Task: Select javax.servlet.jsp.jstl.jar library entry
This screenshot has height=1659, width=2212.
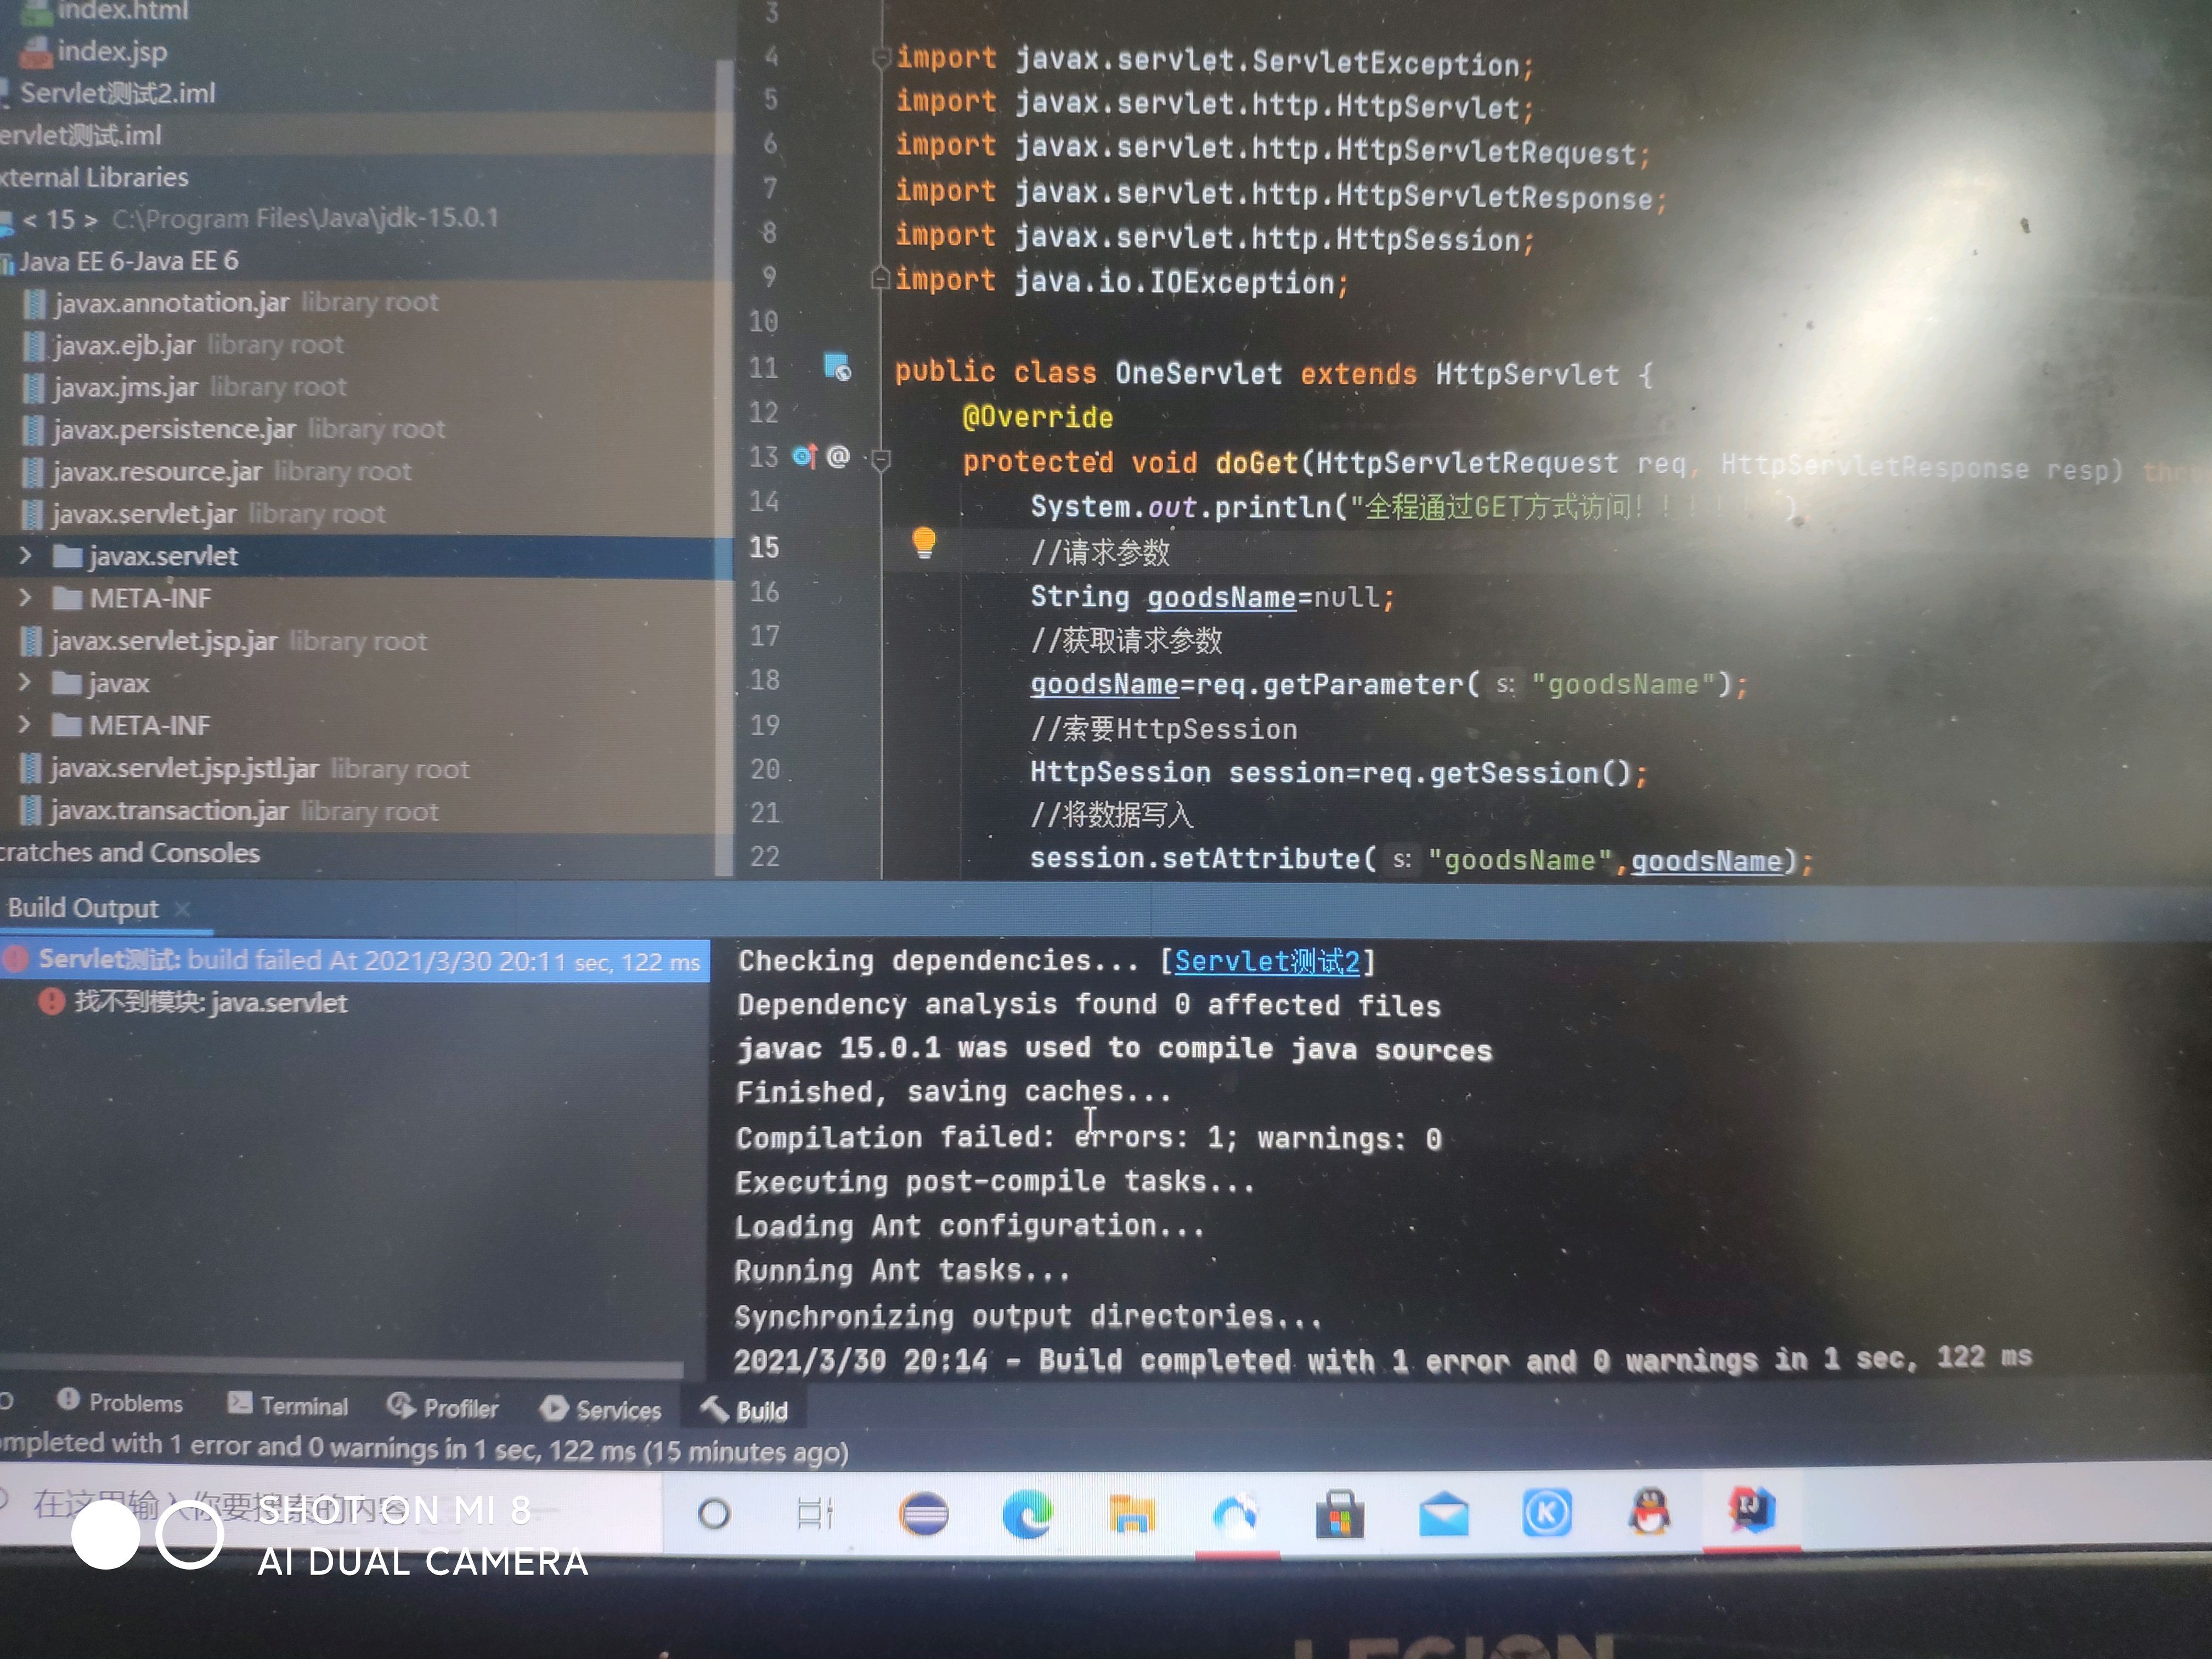Action: pyautogui.click(x=245, y=769)
